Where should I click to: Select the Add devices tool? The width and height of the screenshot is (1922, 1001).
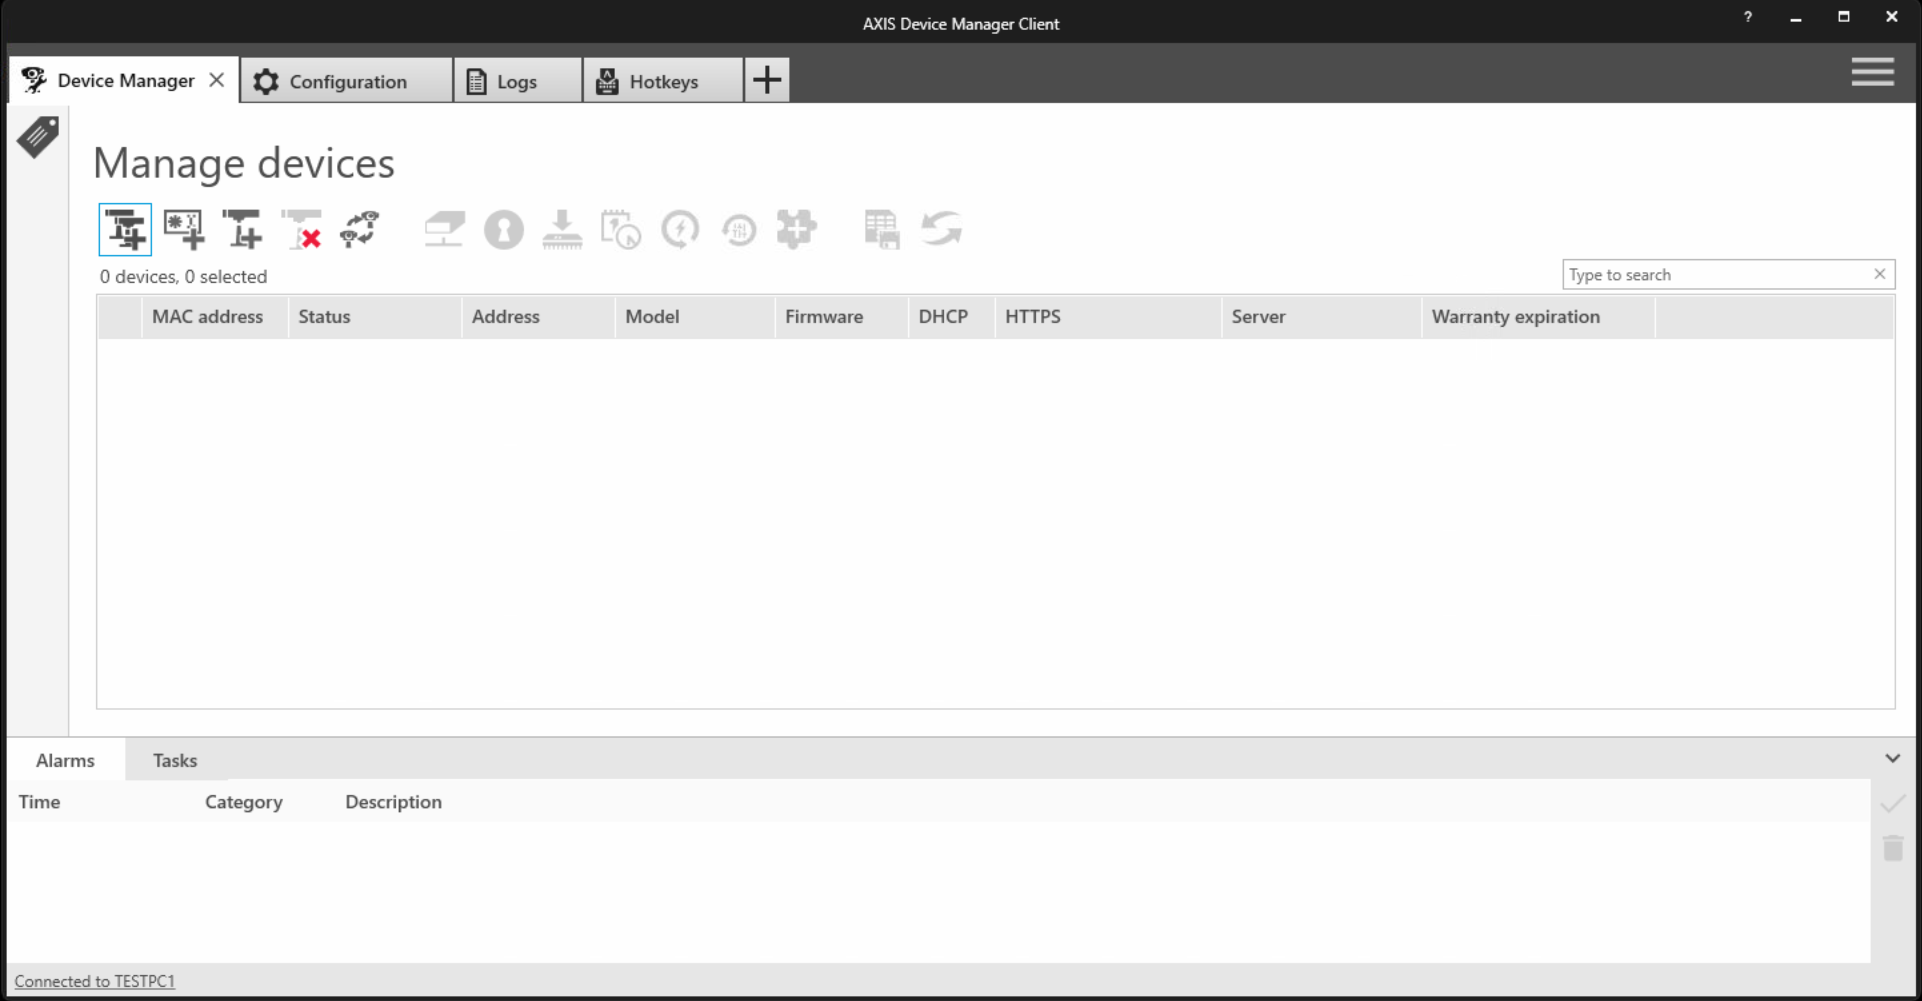coord(124,229)
